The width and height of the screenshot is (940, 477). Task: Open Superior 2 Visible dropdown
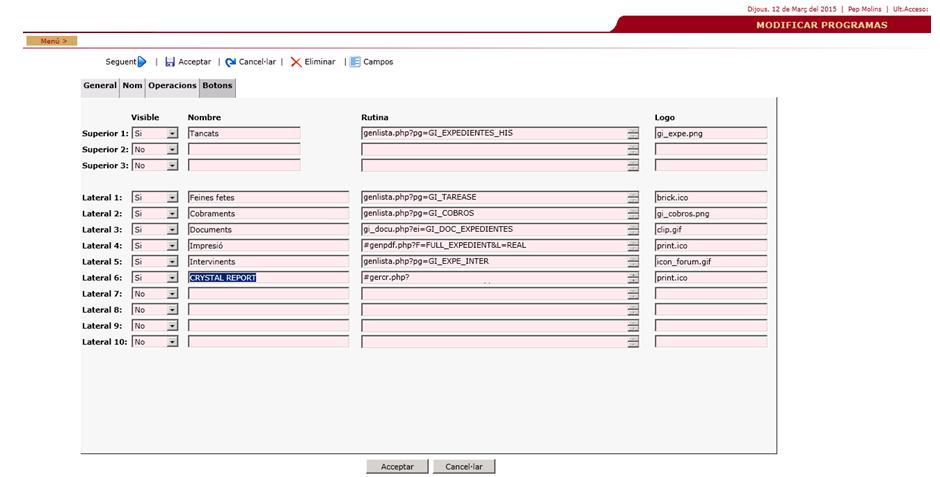tap(155, 150)
